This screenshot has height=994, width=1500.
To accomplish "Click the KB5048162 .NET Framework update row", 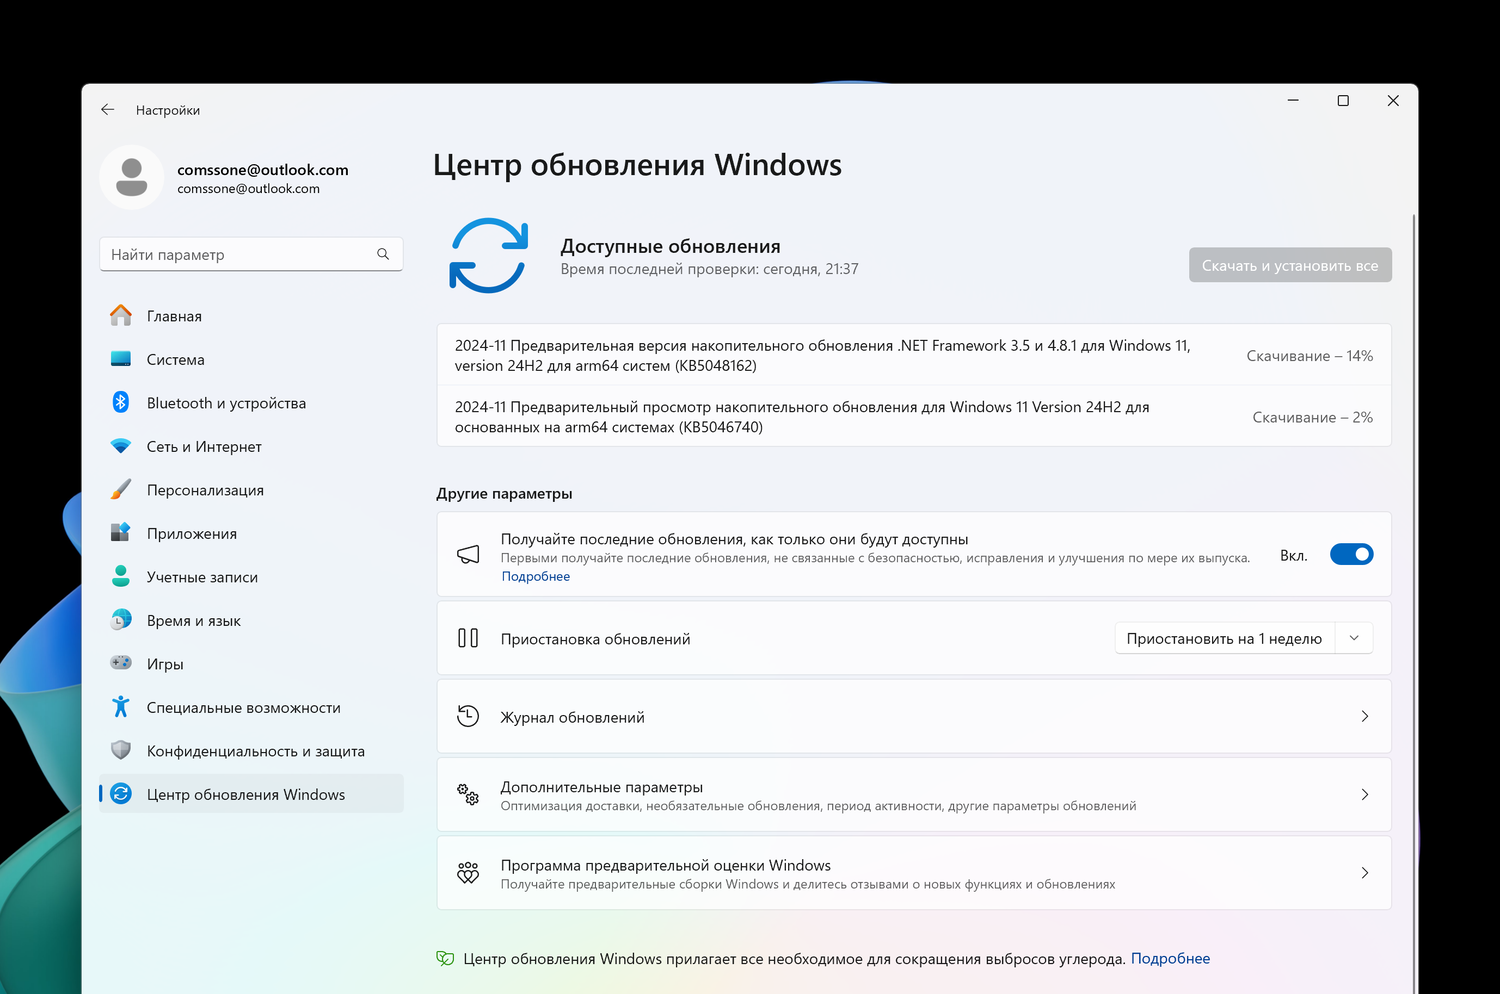I will (x=914, y=355).
